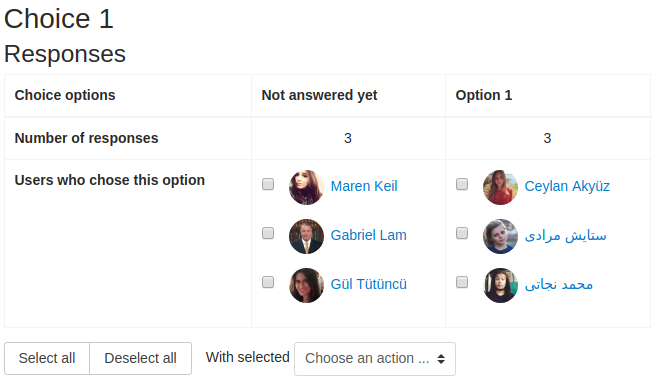Open the محمد نجاتی name link
Image resolution: width=652 pixels, height=382 pixels.
point(558,285)
